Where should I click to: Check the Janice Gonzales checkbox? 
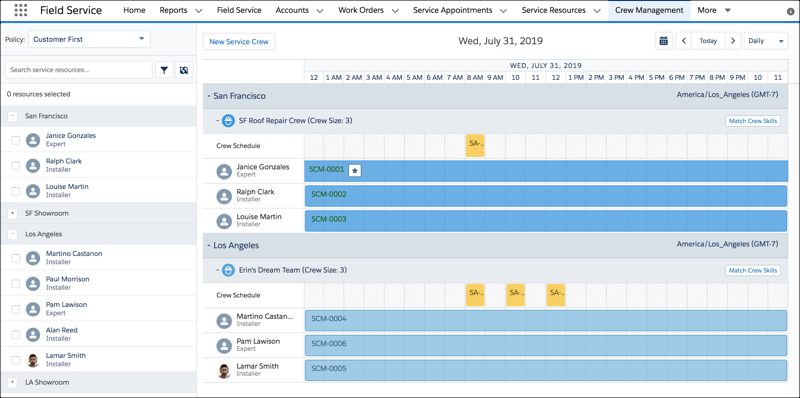(16, 140)
